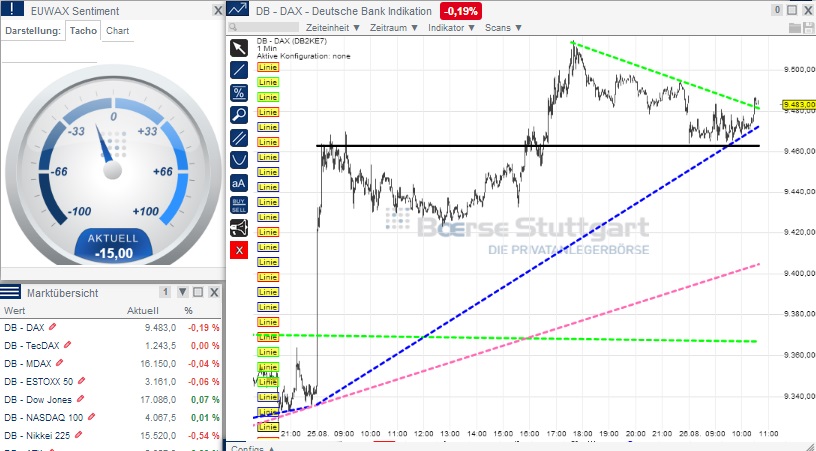Switch to the Chart display tab
The image size is (816, 451).
point(118,31)
